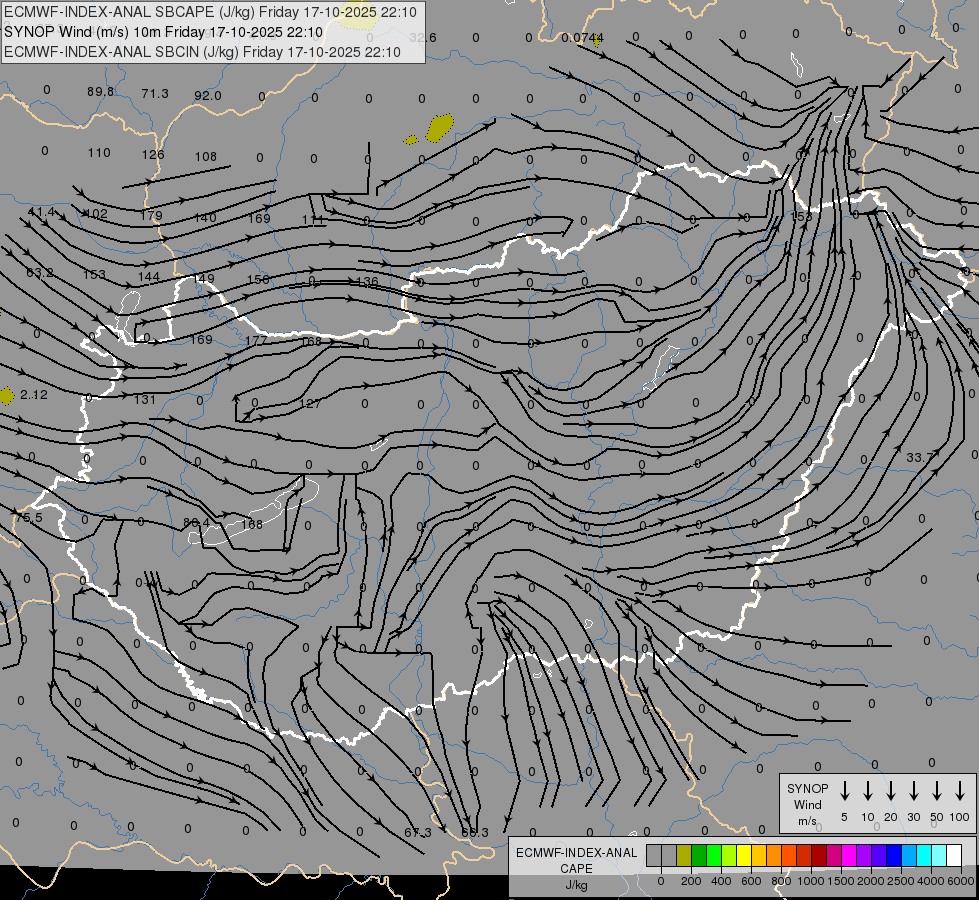Viewport: 979px width, 900px height.
Task: Click the SYNOP Wind m/s legend label
Action: coord(807,804)
